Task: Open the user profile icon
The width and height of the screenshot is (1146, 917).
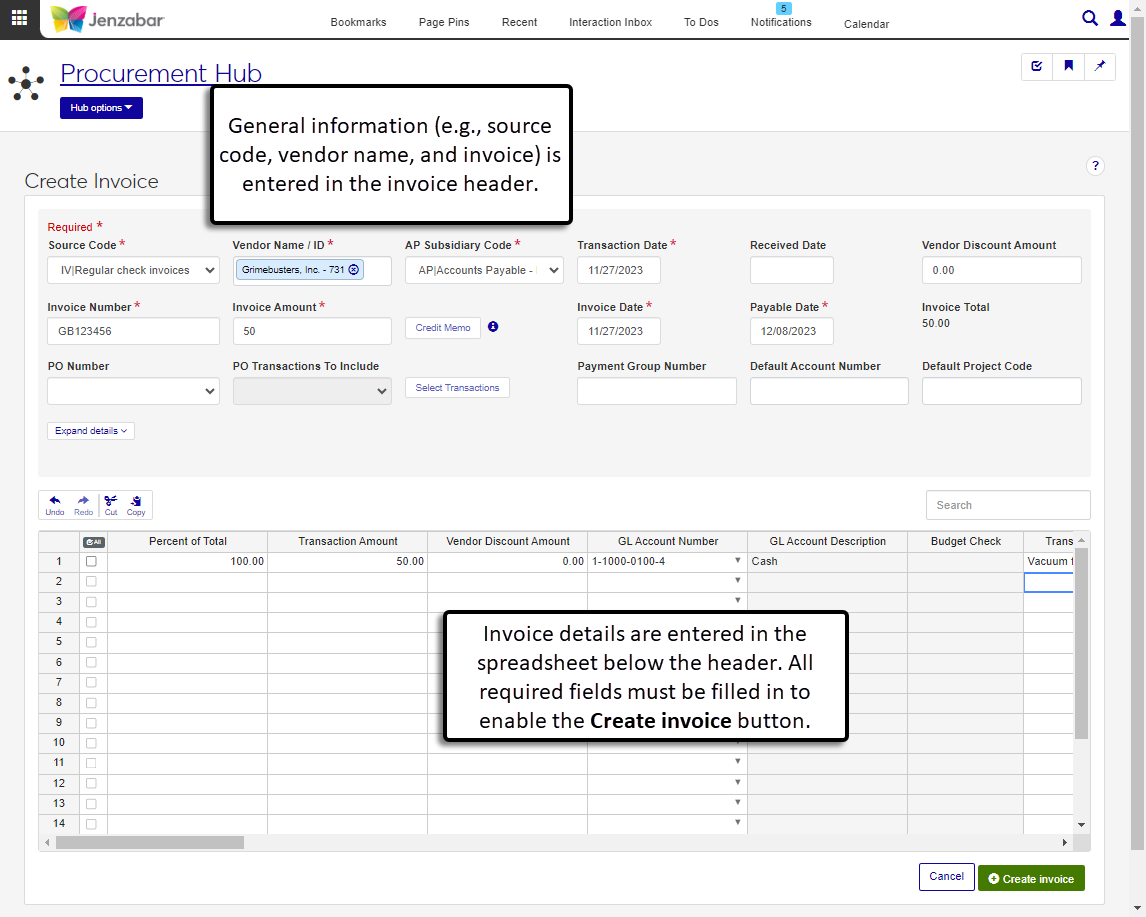Action: (x=1118, y=18)
